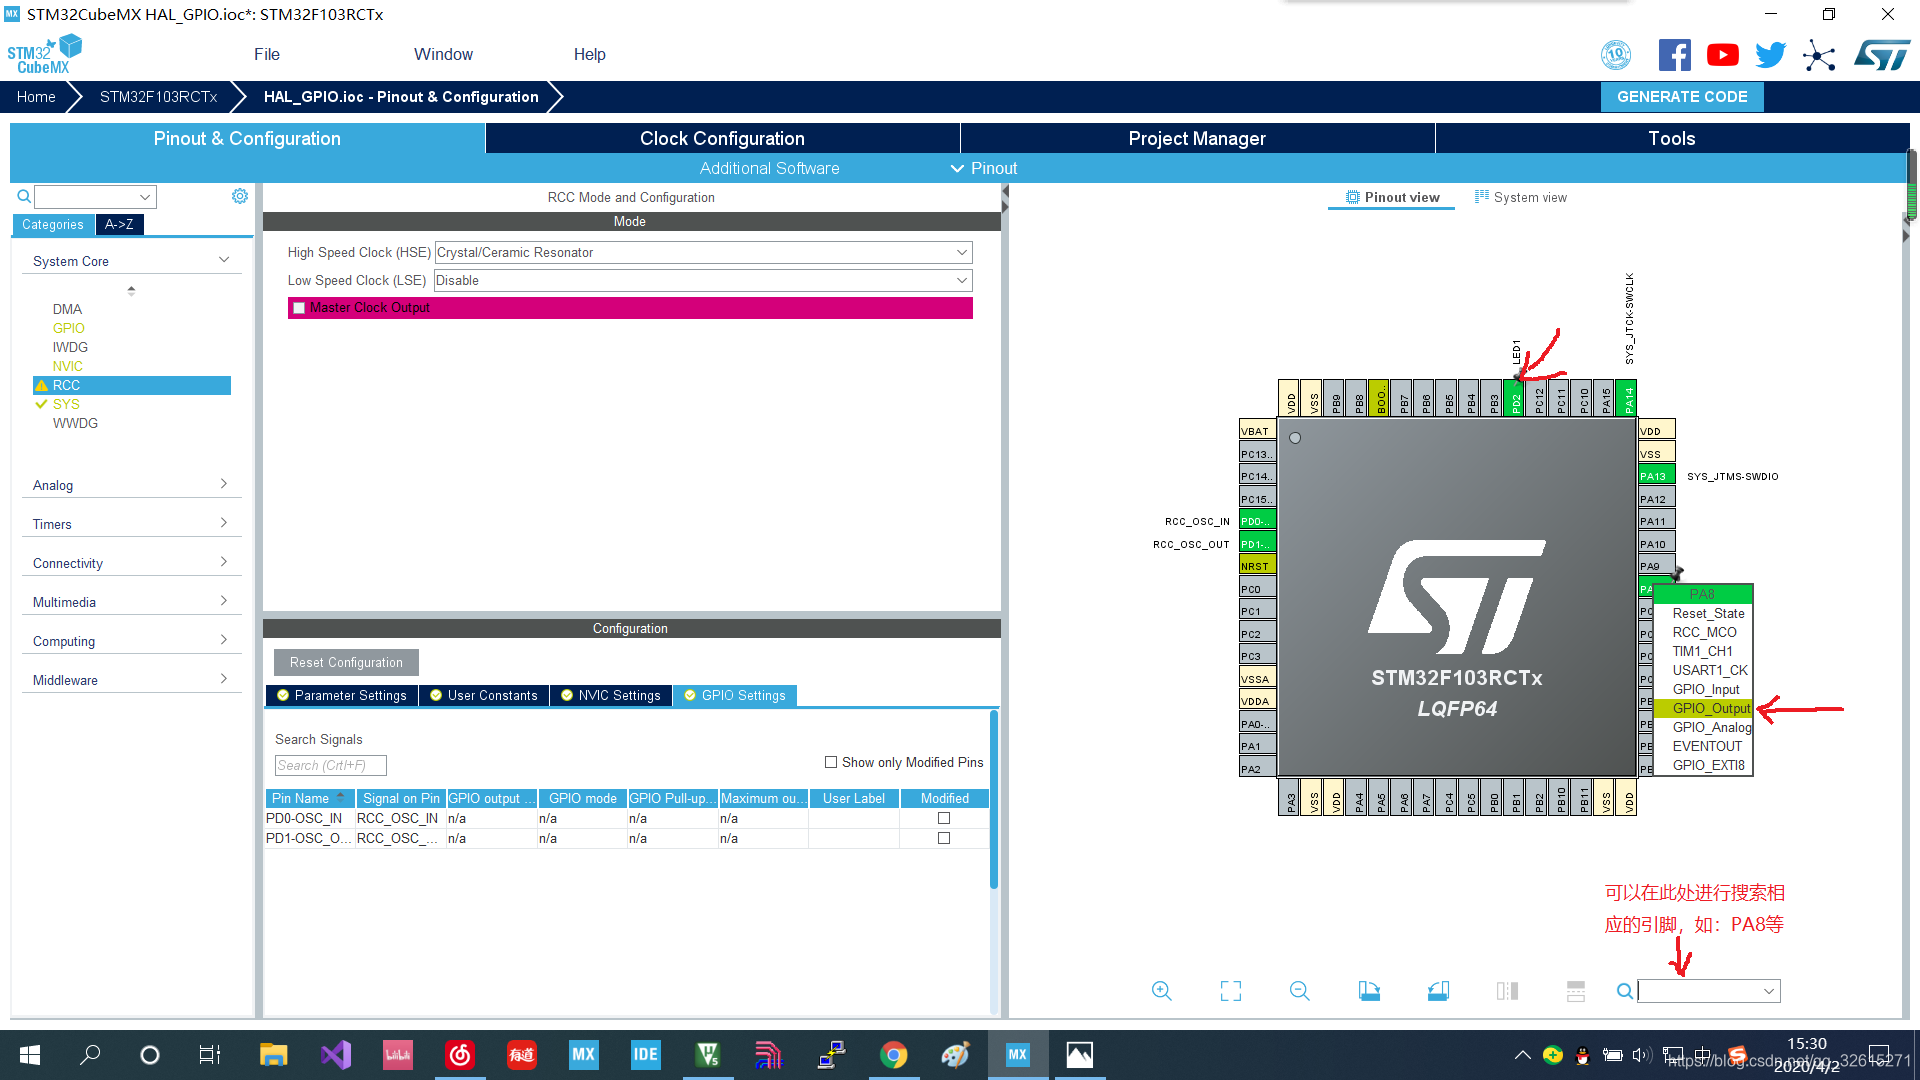The image size is (1920, 1080).
Task: Click the pin search magnifier icon
Action: 1625,991
